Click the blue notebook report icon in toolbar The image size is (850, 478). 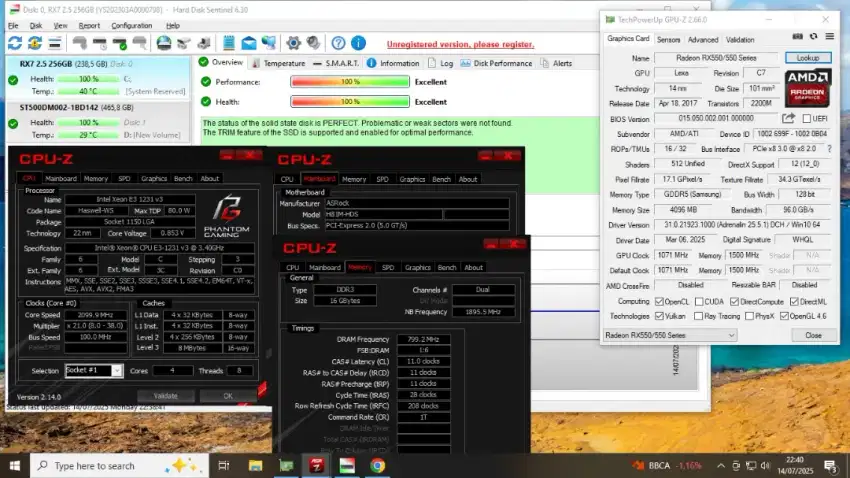click(x=229, y=43)
